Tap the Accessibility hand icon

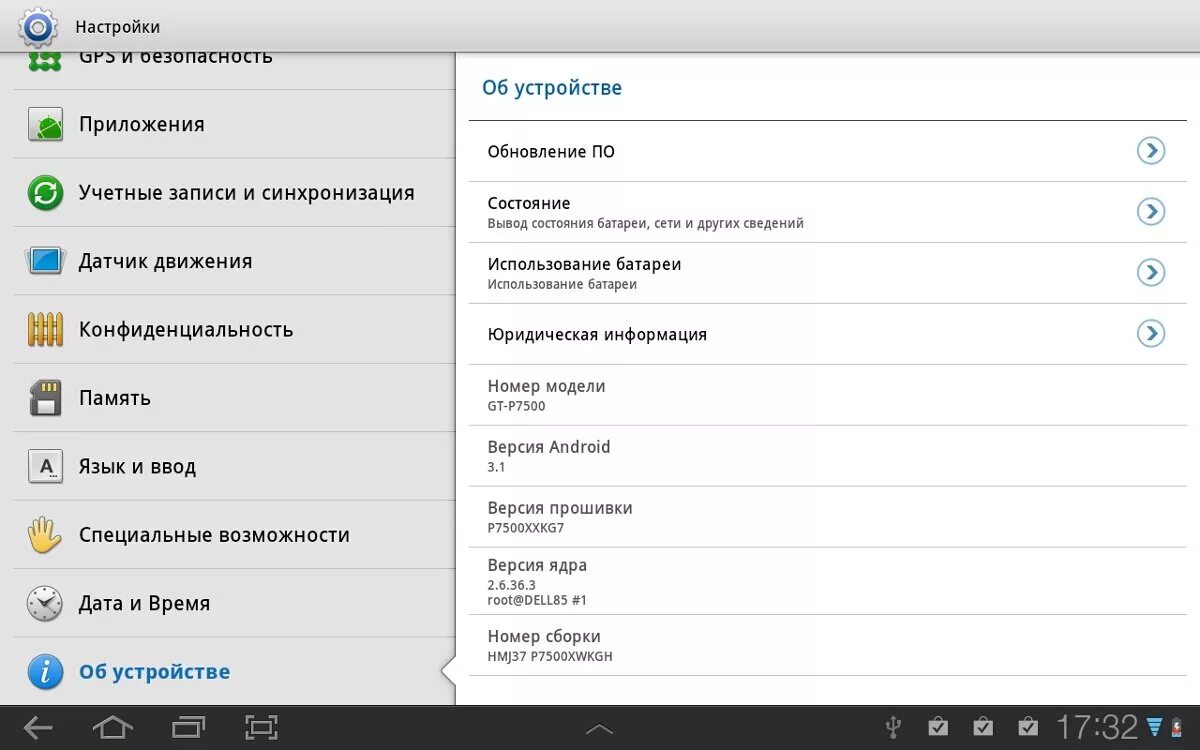[45, 535]
